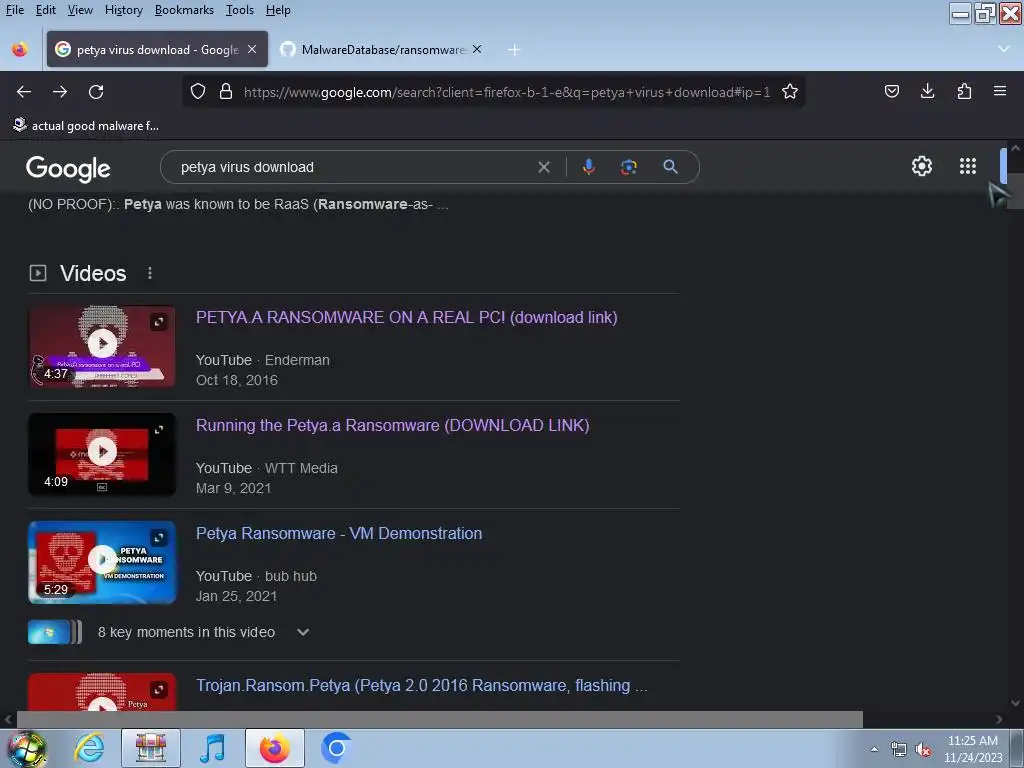Screen dimensions: 1024x768
Task: Play the bub hub 5:29 thumbnail
Action: (x=102, y=562)
